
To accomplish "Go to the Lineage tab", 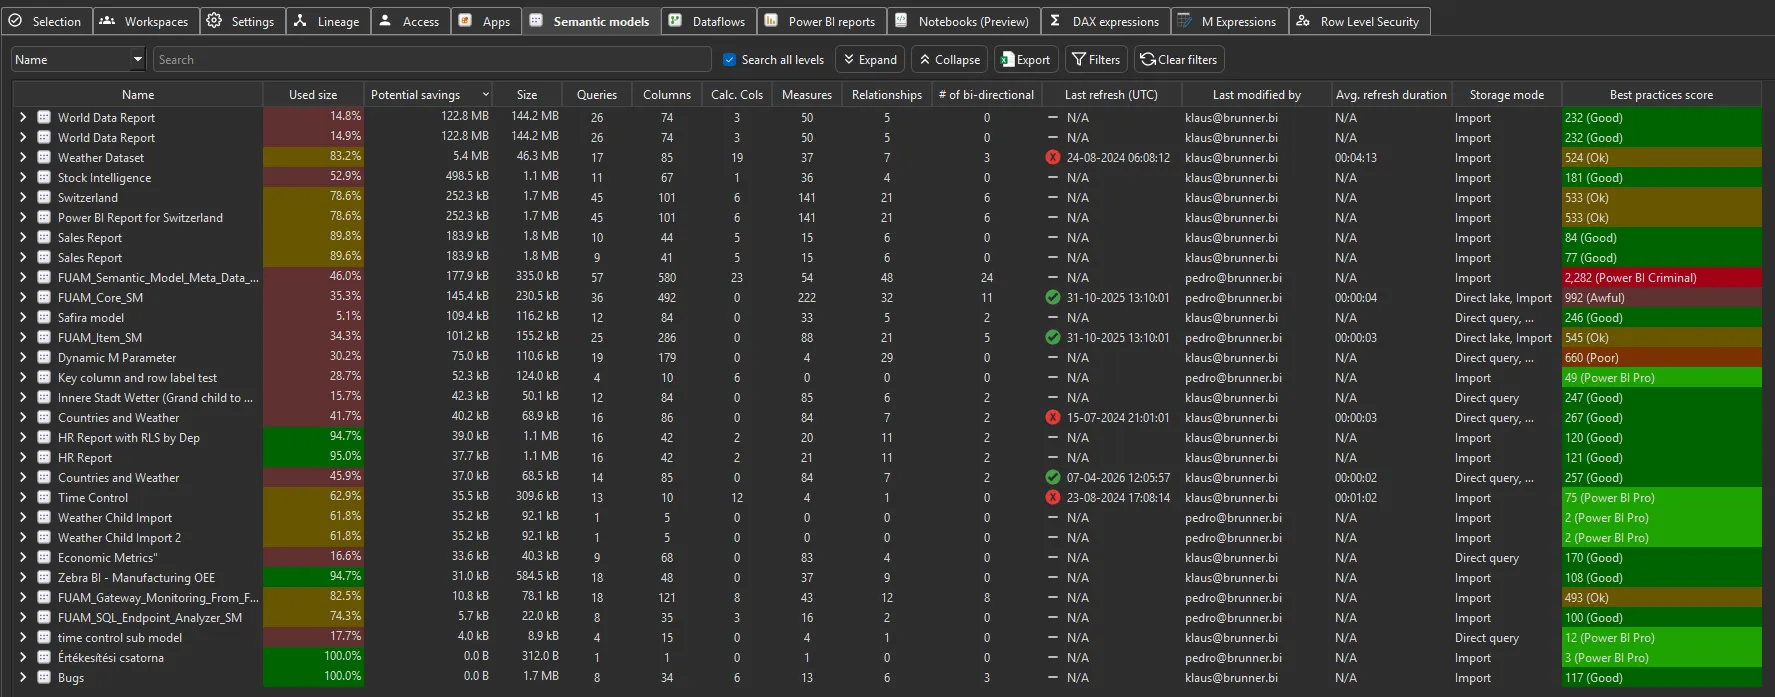I will [x=327, y=21].
